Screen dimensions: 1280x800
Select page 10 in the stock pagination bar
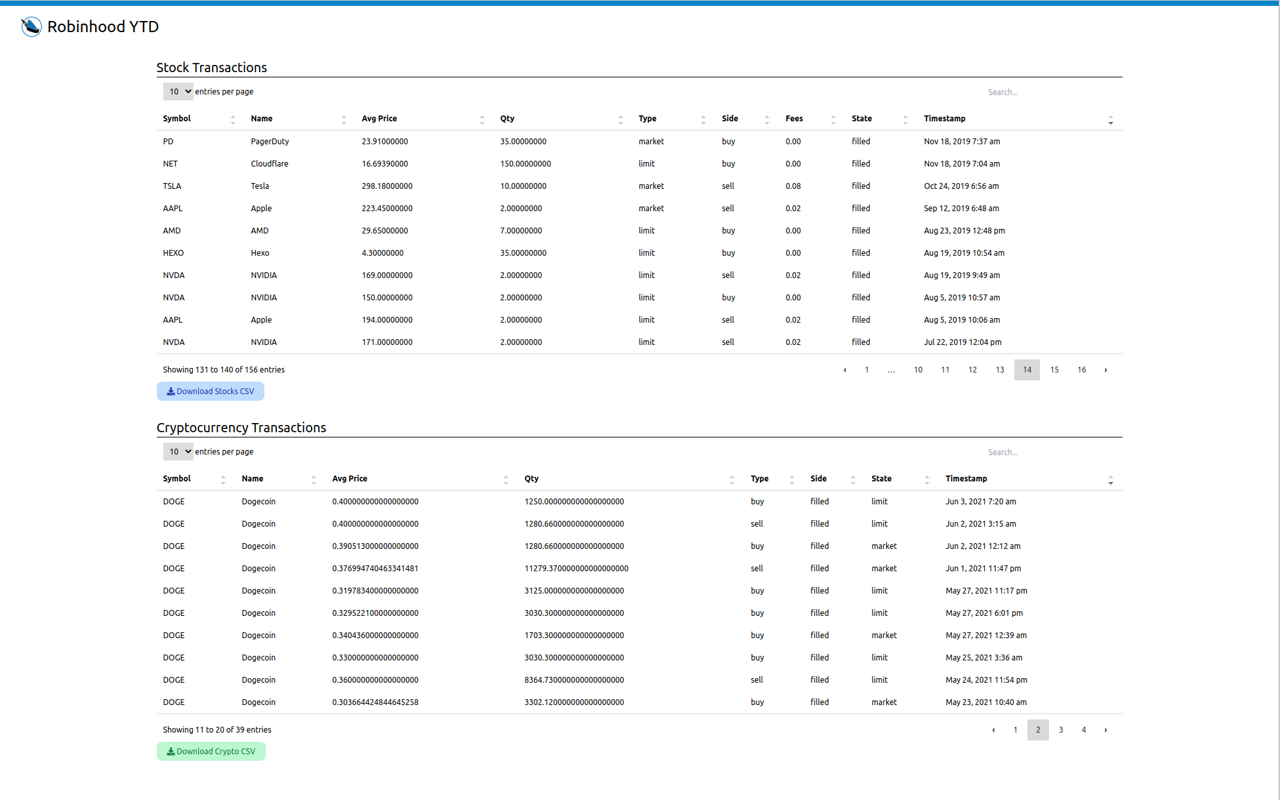point(918,369)
